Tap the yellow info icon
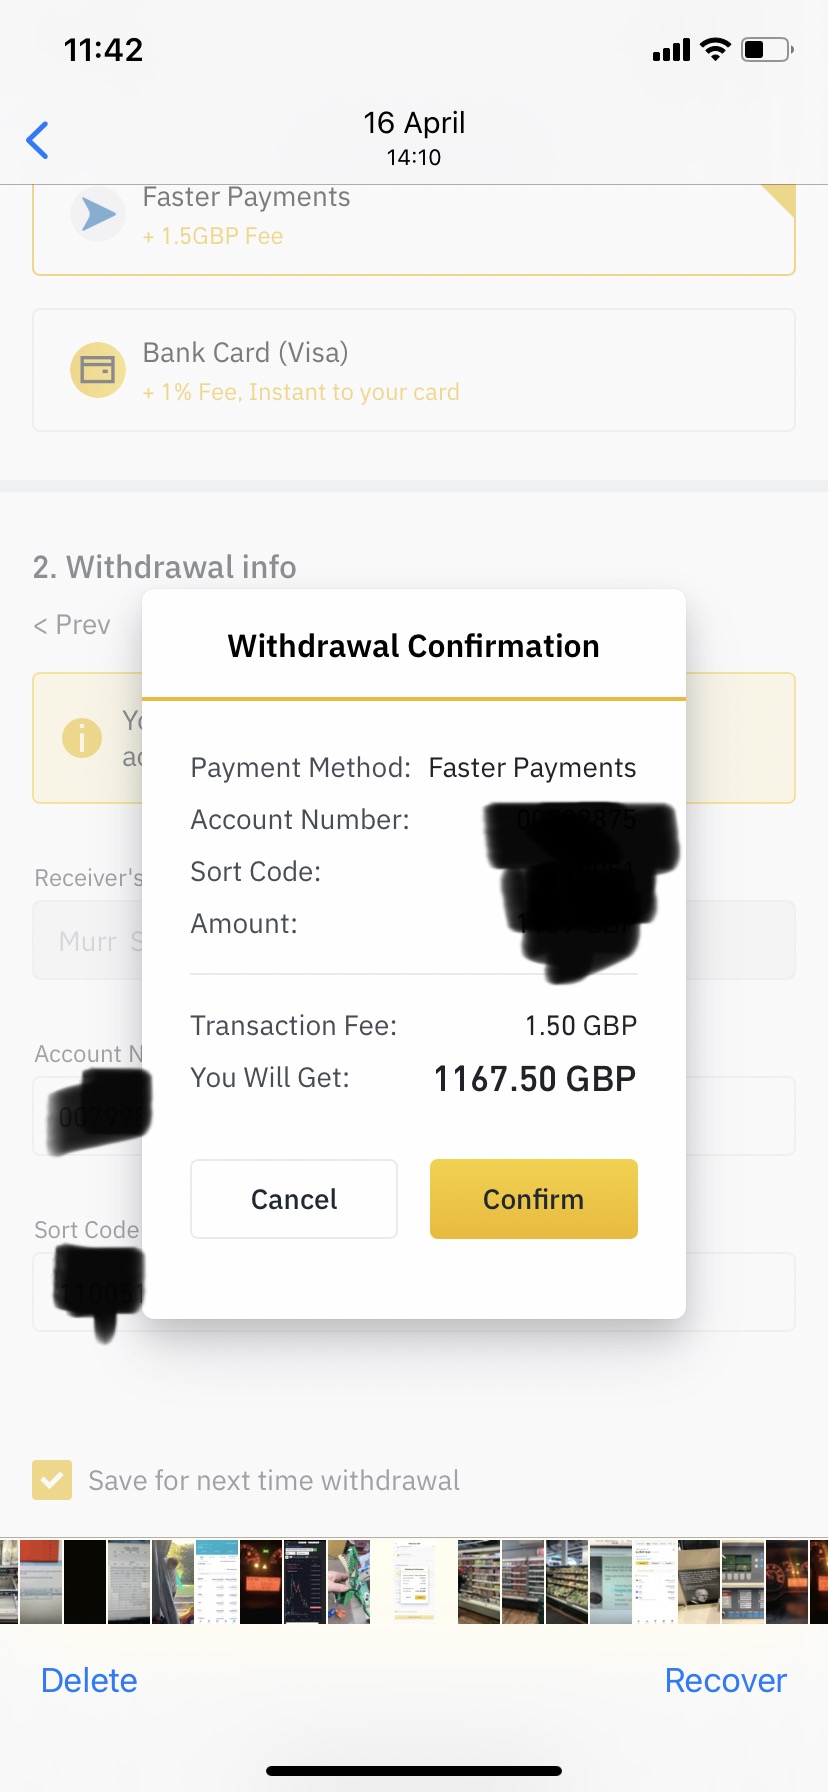Viewport: 828px width, 1792px height. pyautogui.click(x=82, y=738)
